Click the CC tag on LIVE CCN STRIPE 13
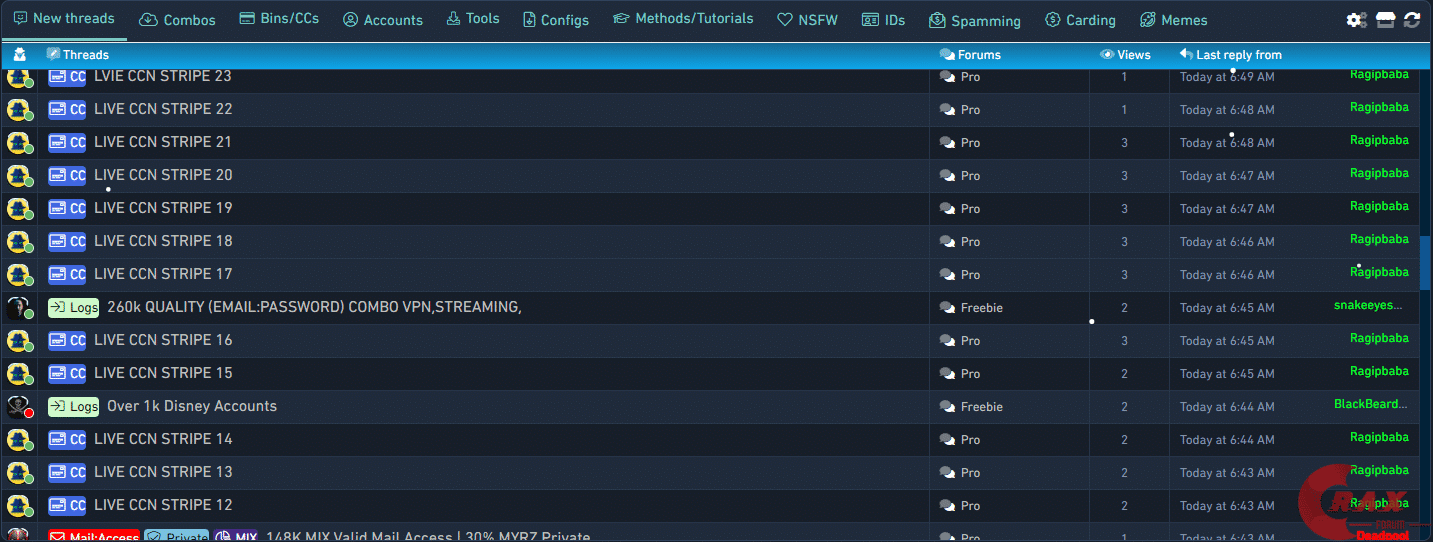 67,472
